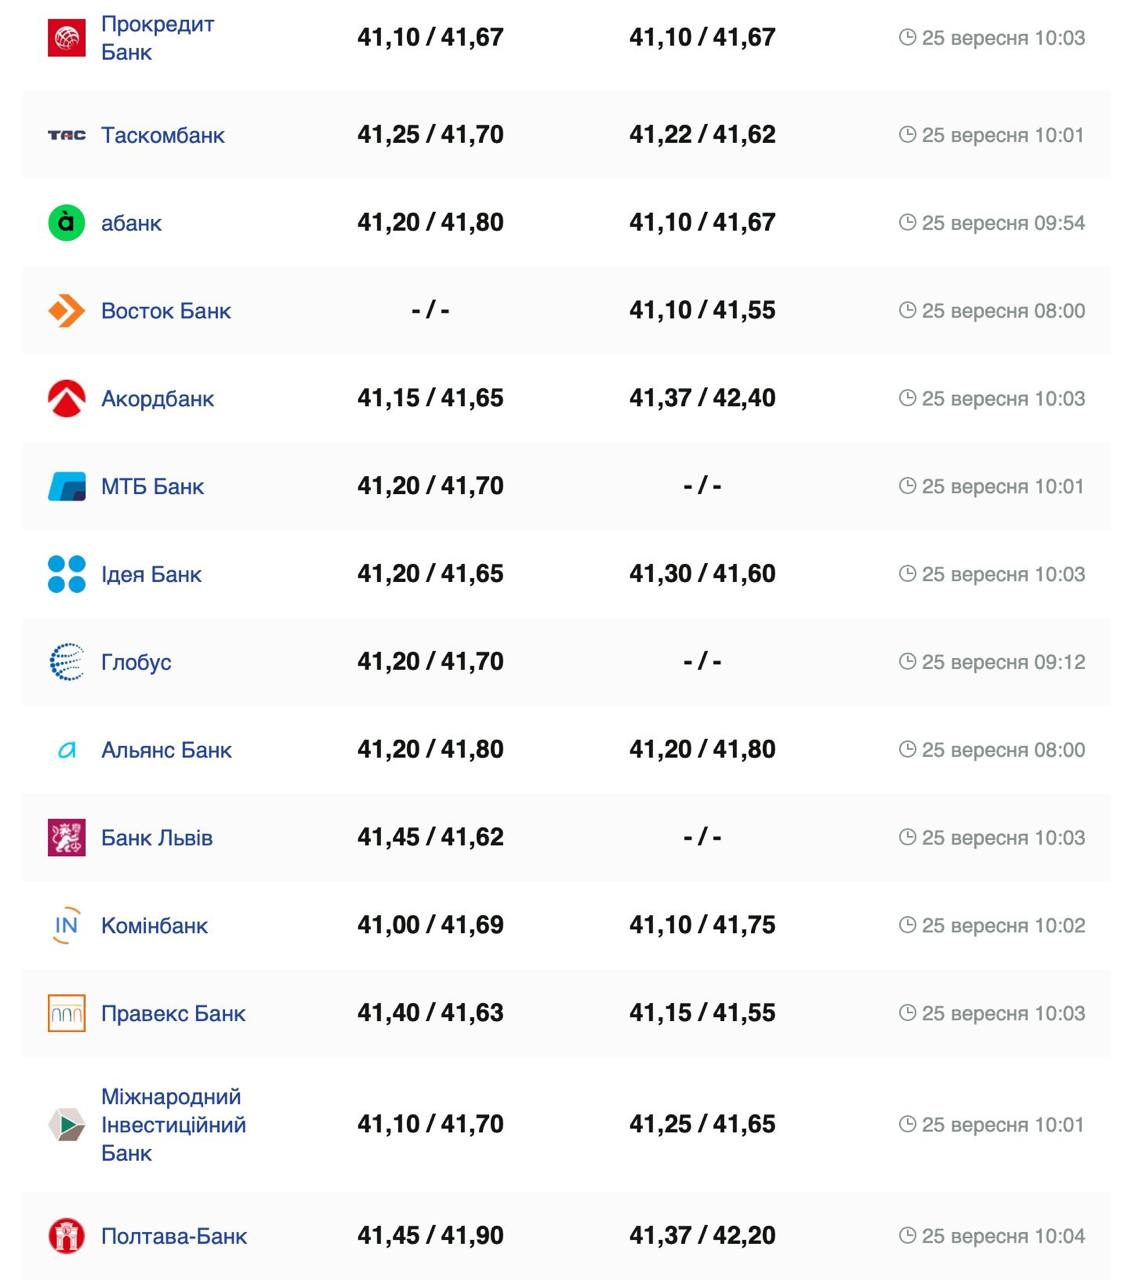Image resolution: width=1125 pixels, height=1280 pixels.
Task: Open the Акордбанк bank name link
Action: pyautogui.click(x=157, y=399)
